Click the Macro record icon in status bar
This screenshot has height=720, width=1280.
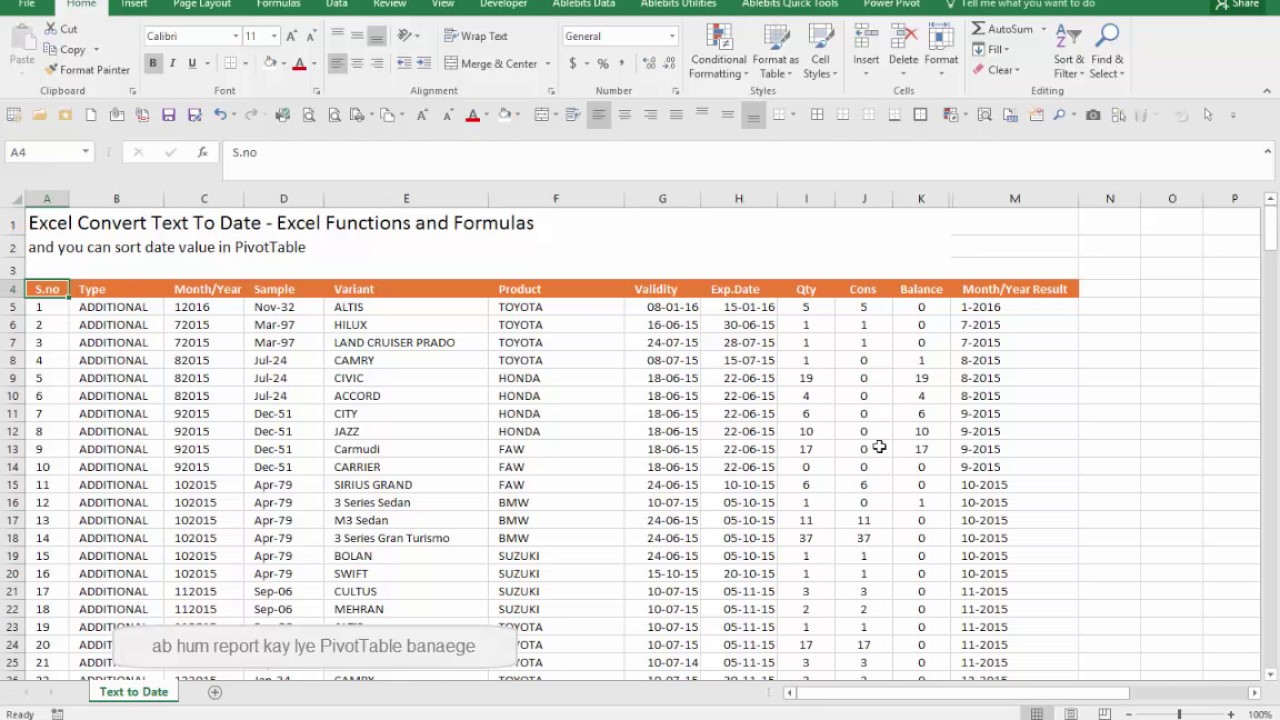click(x=57, y=714)
